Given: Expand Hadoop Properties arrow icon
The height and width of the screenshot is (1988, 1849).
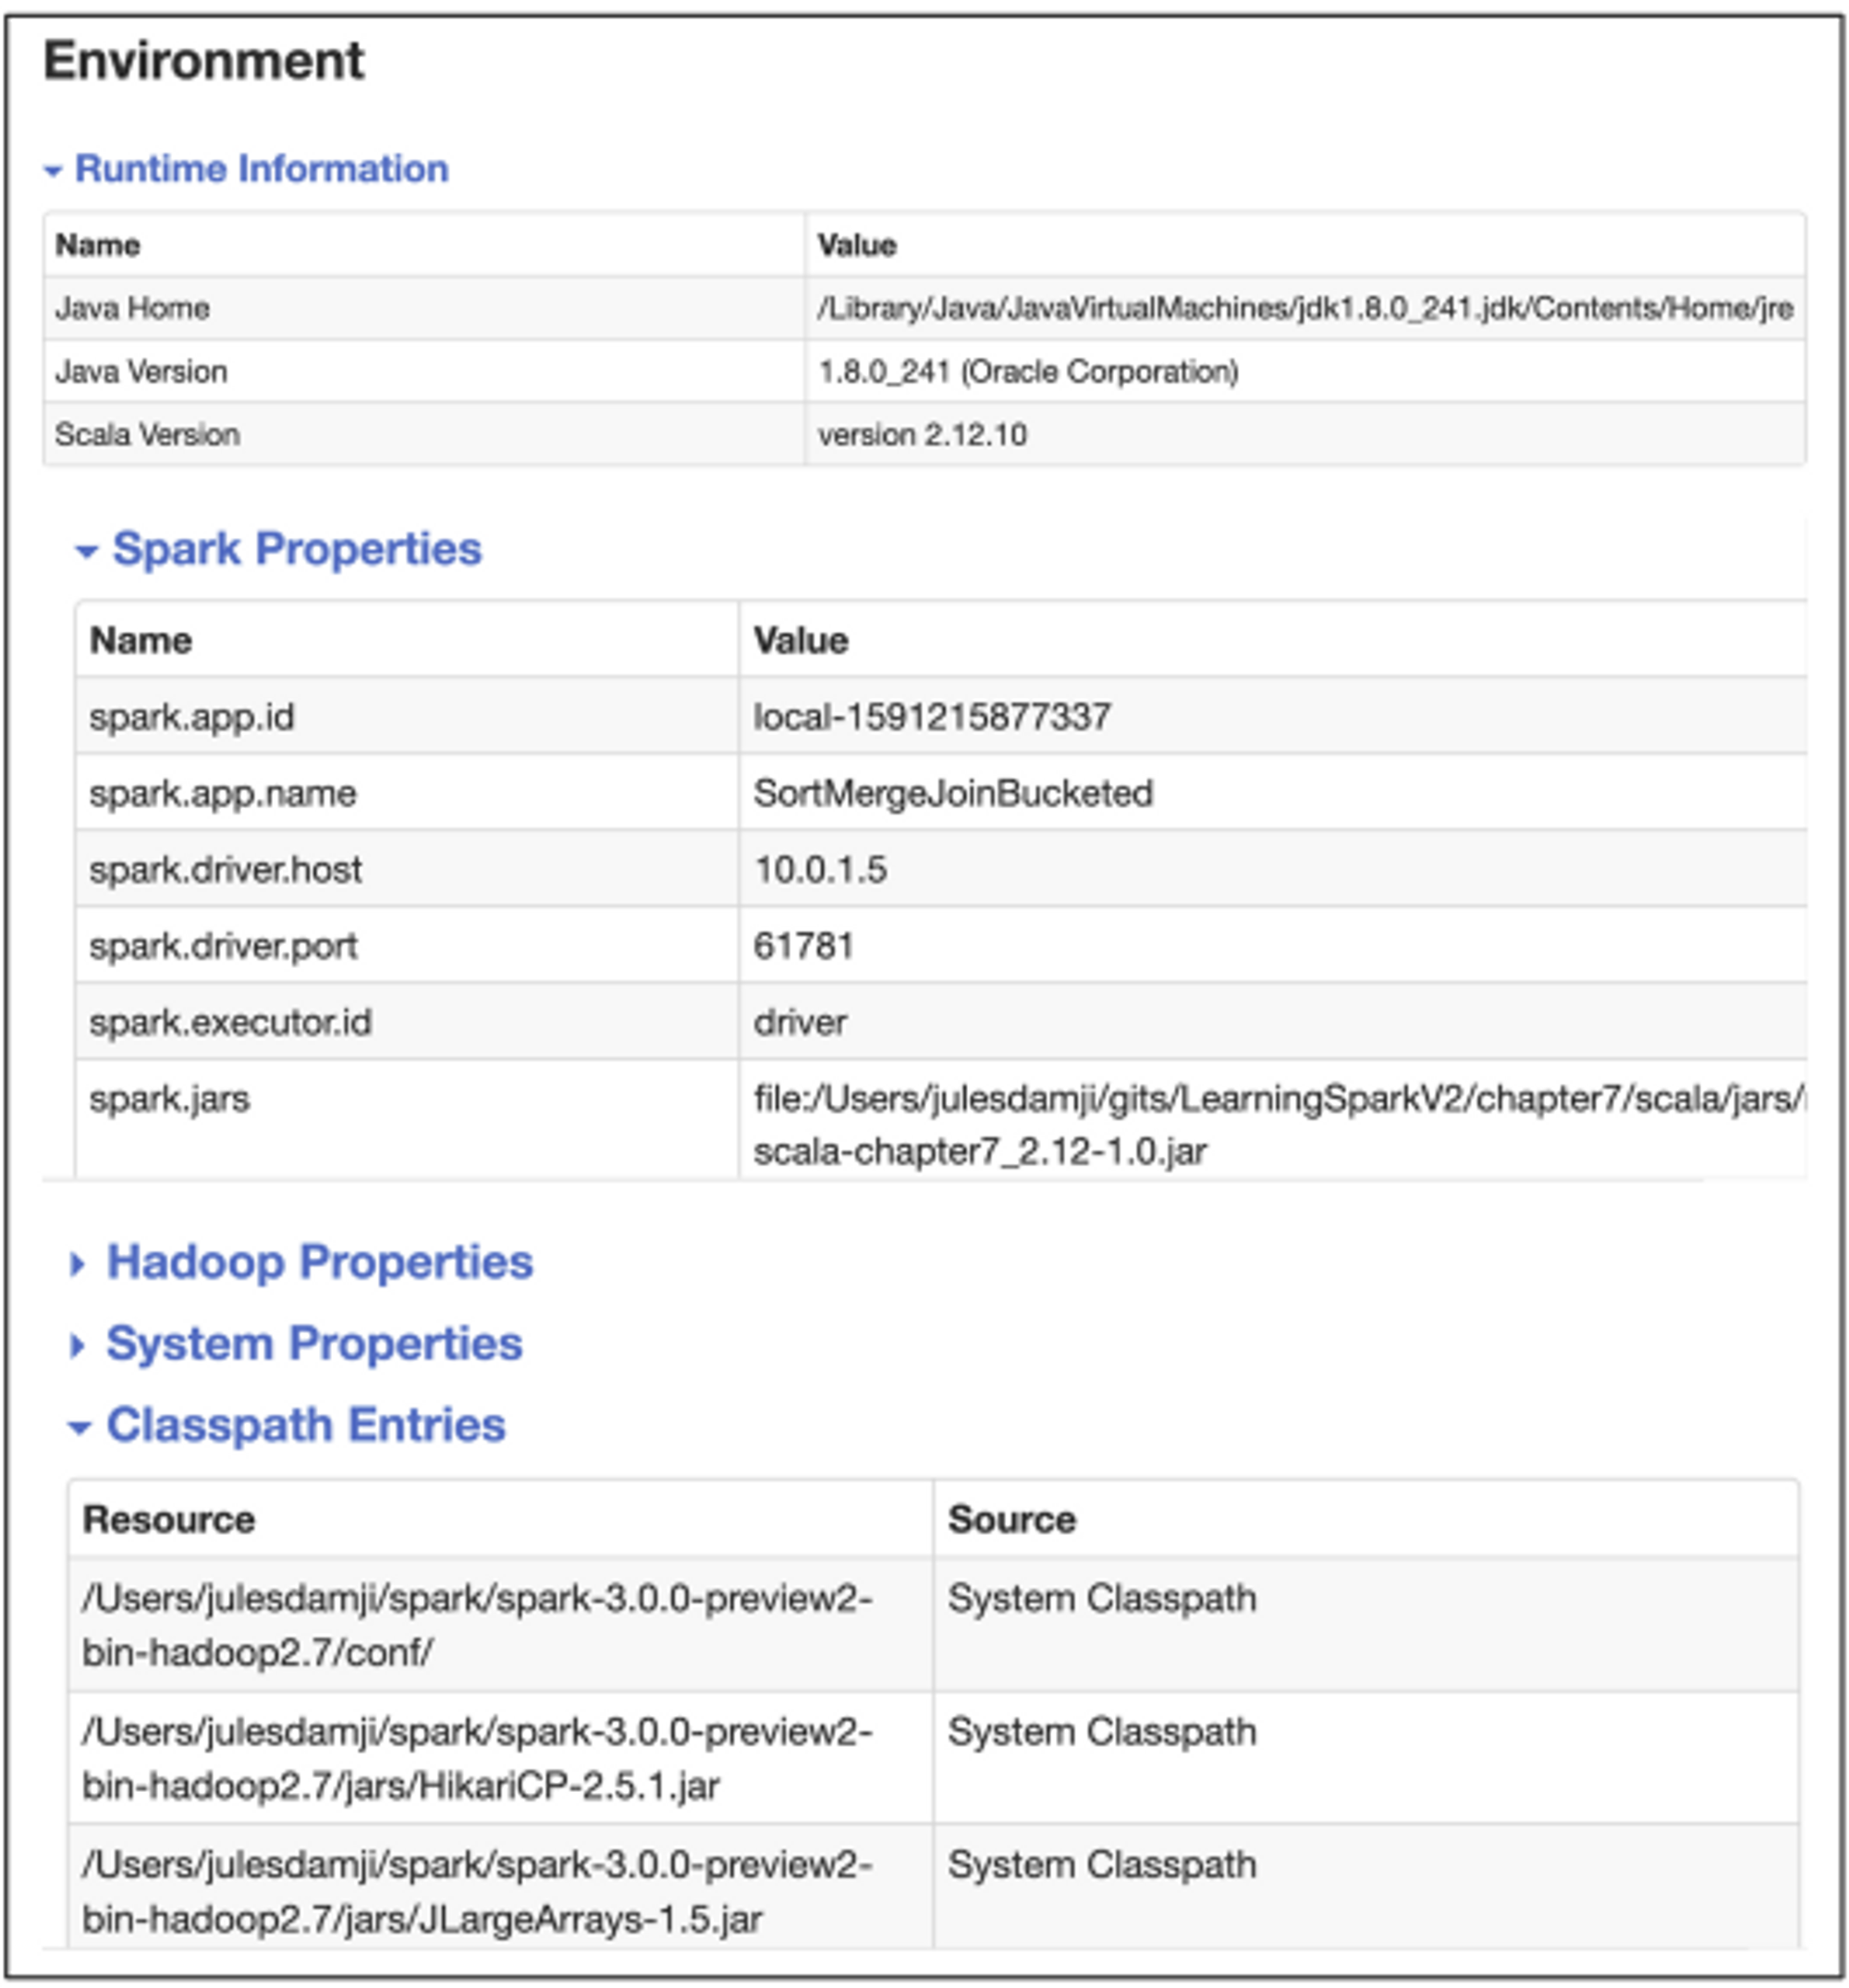Looking at the screenshot, I should coord(77,1264).
